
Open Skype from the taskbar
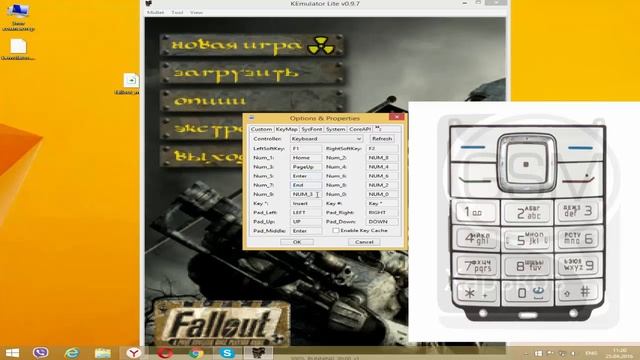click(x=227, y=353)
